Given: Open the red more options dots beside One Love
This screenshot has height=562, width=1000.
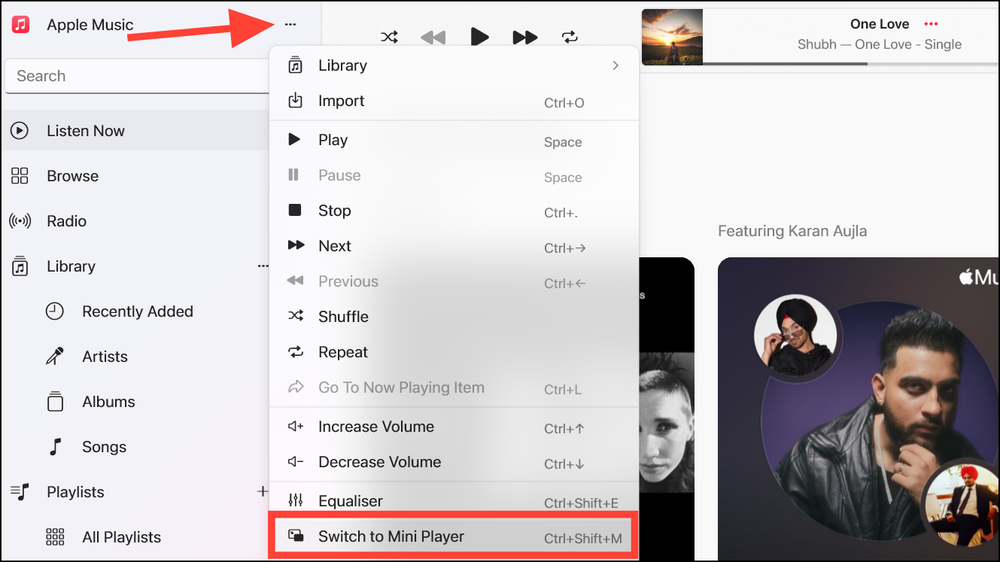Looking at the screenshot, I should 931,24.
